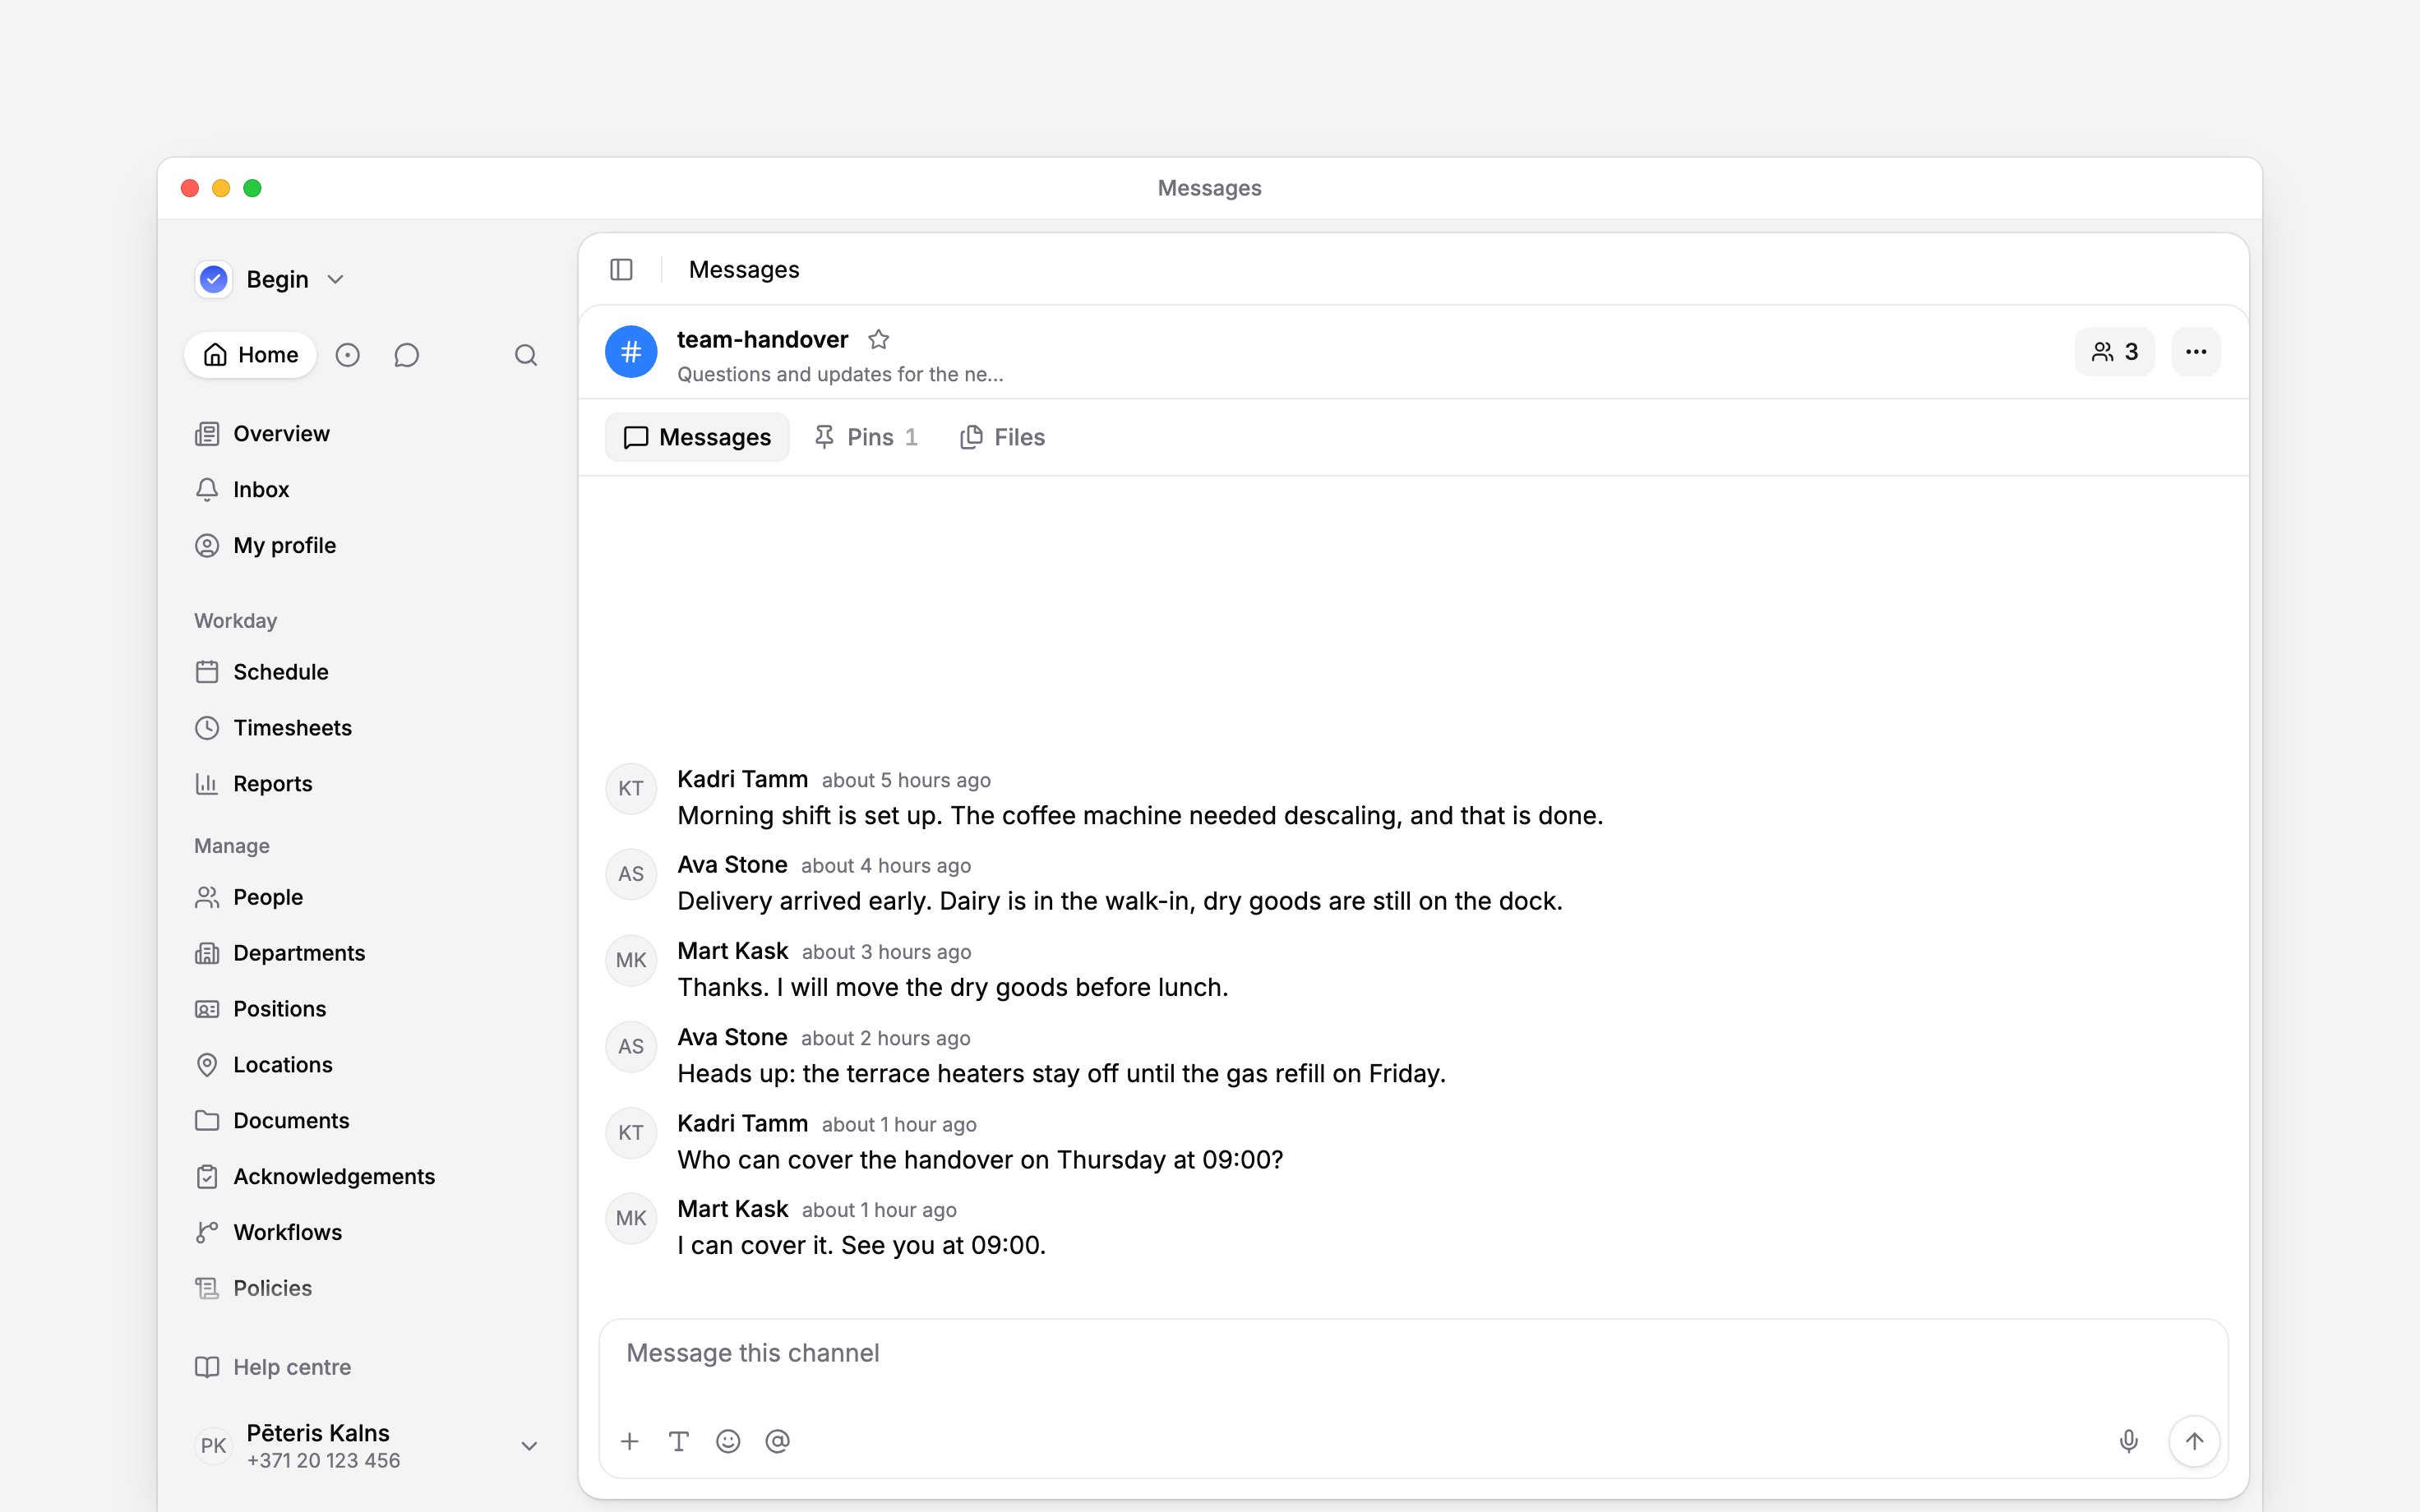
Task: Click the plus attachment icon in composer
Action: [x=629, y=1441]
